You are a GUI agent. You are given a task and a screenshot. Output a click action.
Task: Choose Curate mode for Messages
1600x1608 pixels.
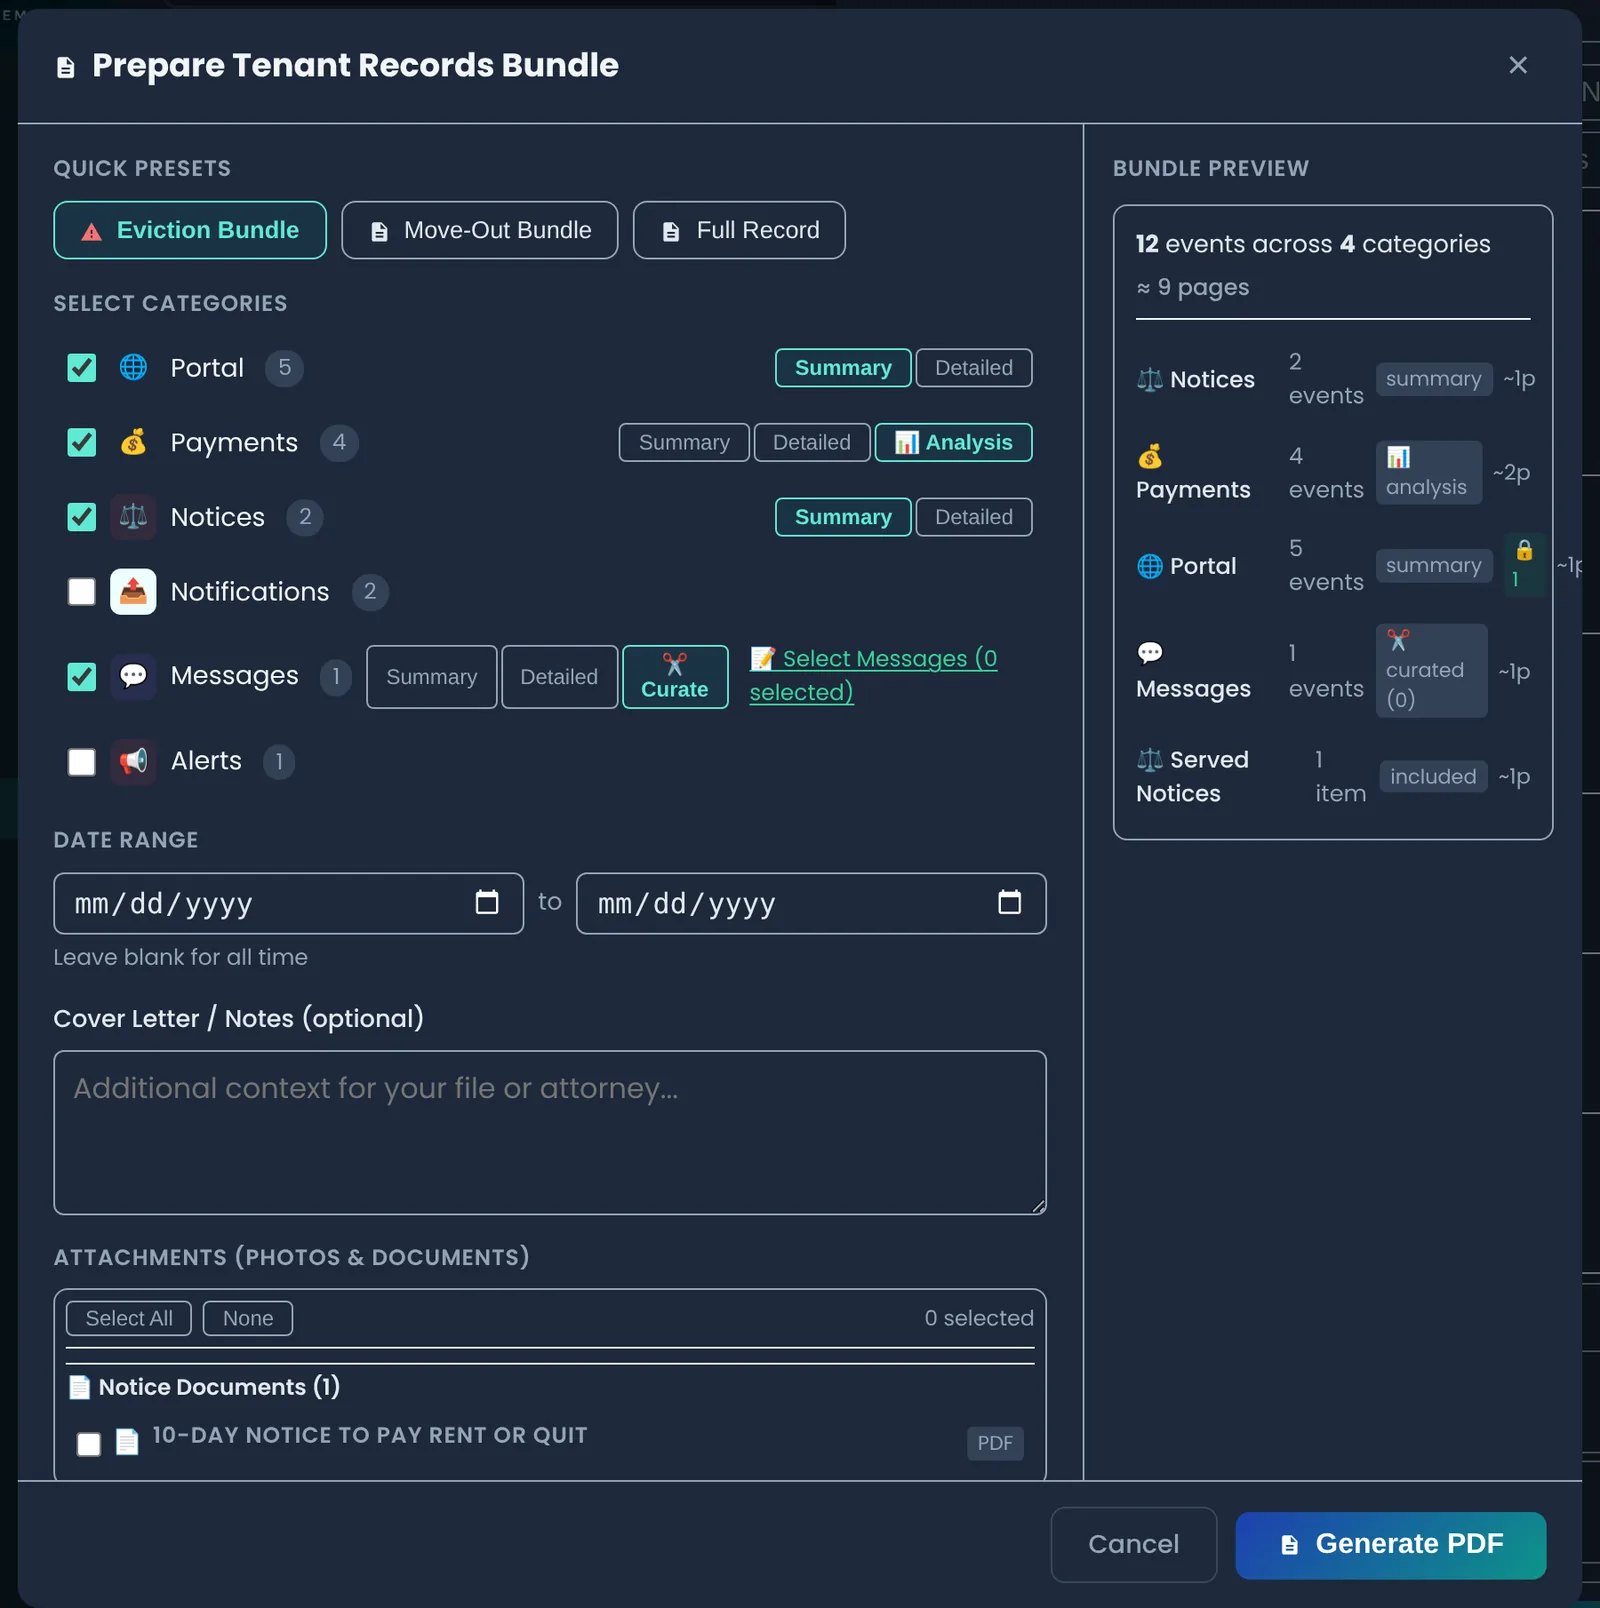(x=675, y=677)
